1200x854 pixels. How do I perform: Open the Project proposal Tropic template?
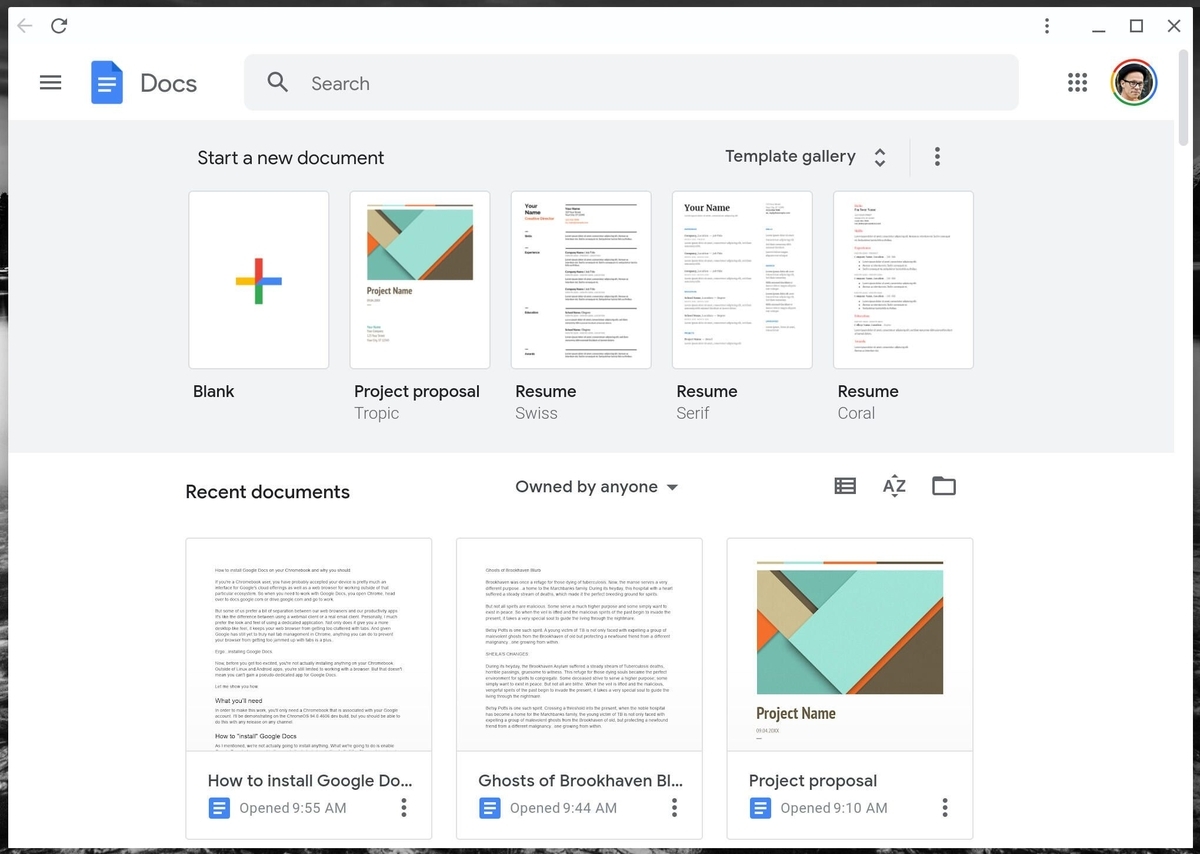[420, 280]
